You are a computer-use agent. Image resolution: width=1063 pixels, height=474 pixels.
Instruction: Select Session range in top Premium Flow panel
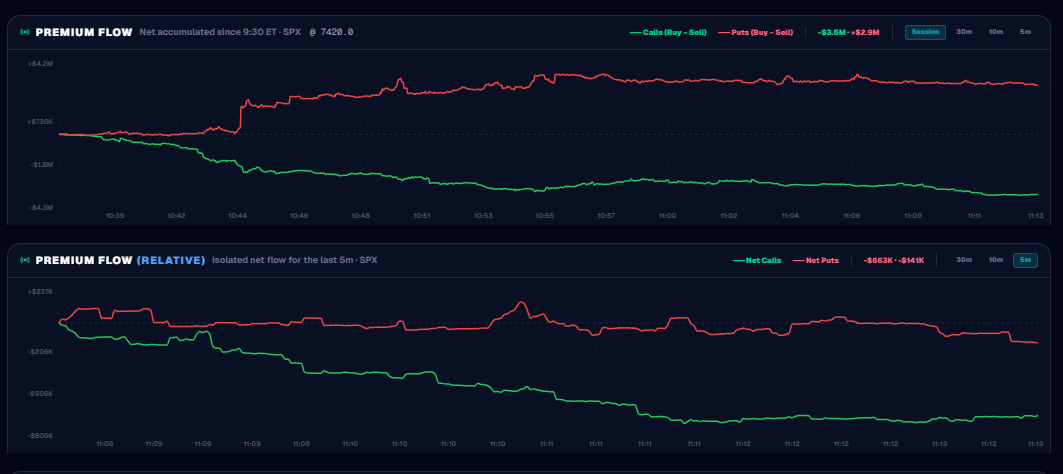pyautogui.click(x=925, y=32)
